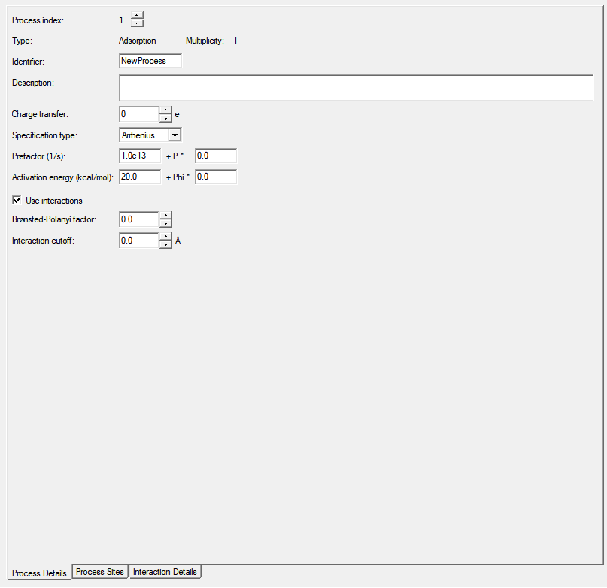Decrement the Bronsted-Polanyi factor

[165, 224]
